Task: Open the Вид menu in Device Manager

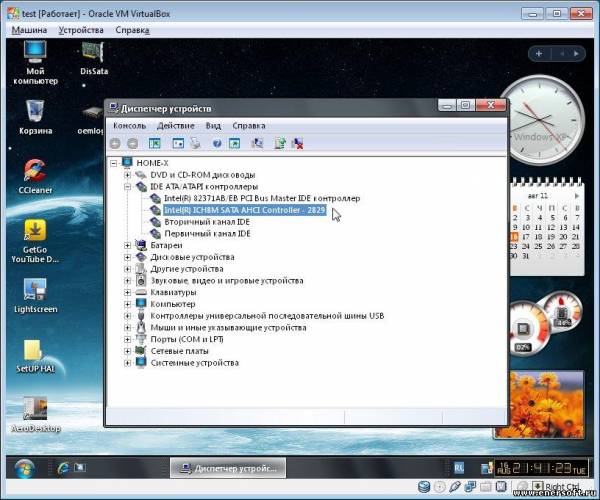Action: point(213,125)
